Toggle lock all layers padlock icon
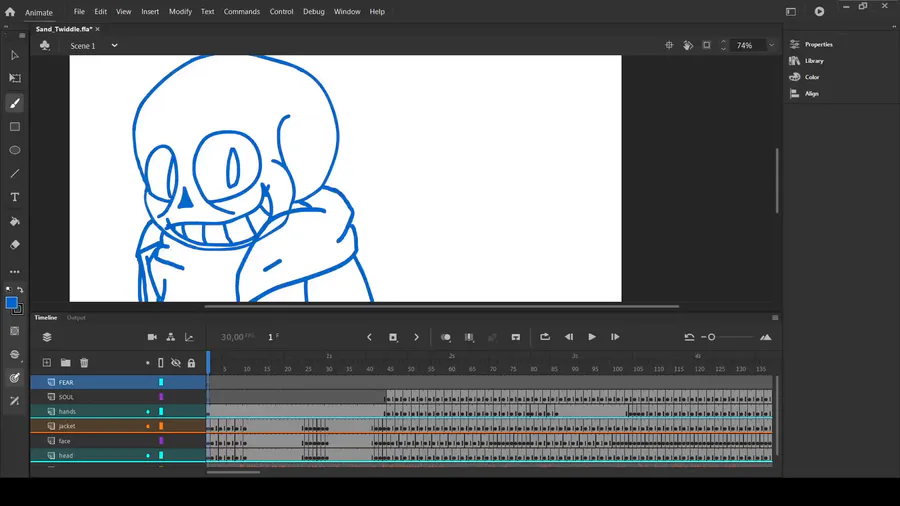This screenshot has height=506, width=900. pyautogui.click(x=191, y=363)
